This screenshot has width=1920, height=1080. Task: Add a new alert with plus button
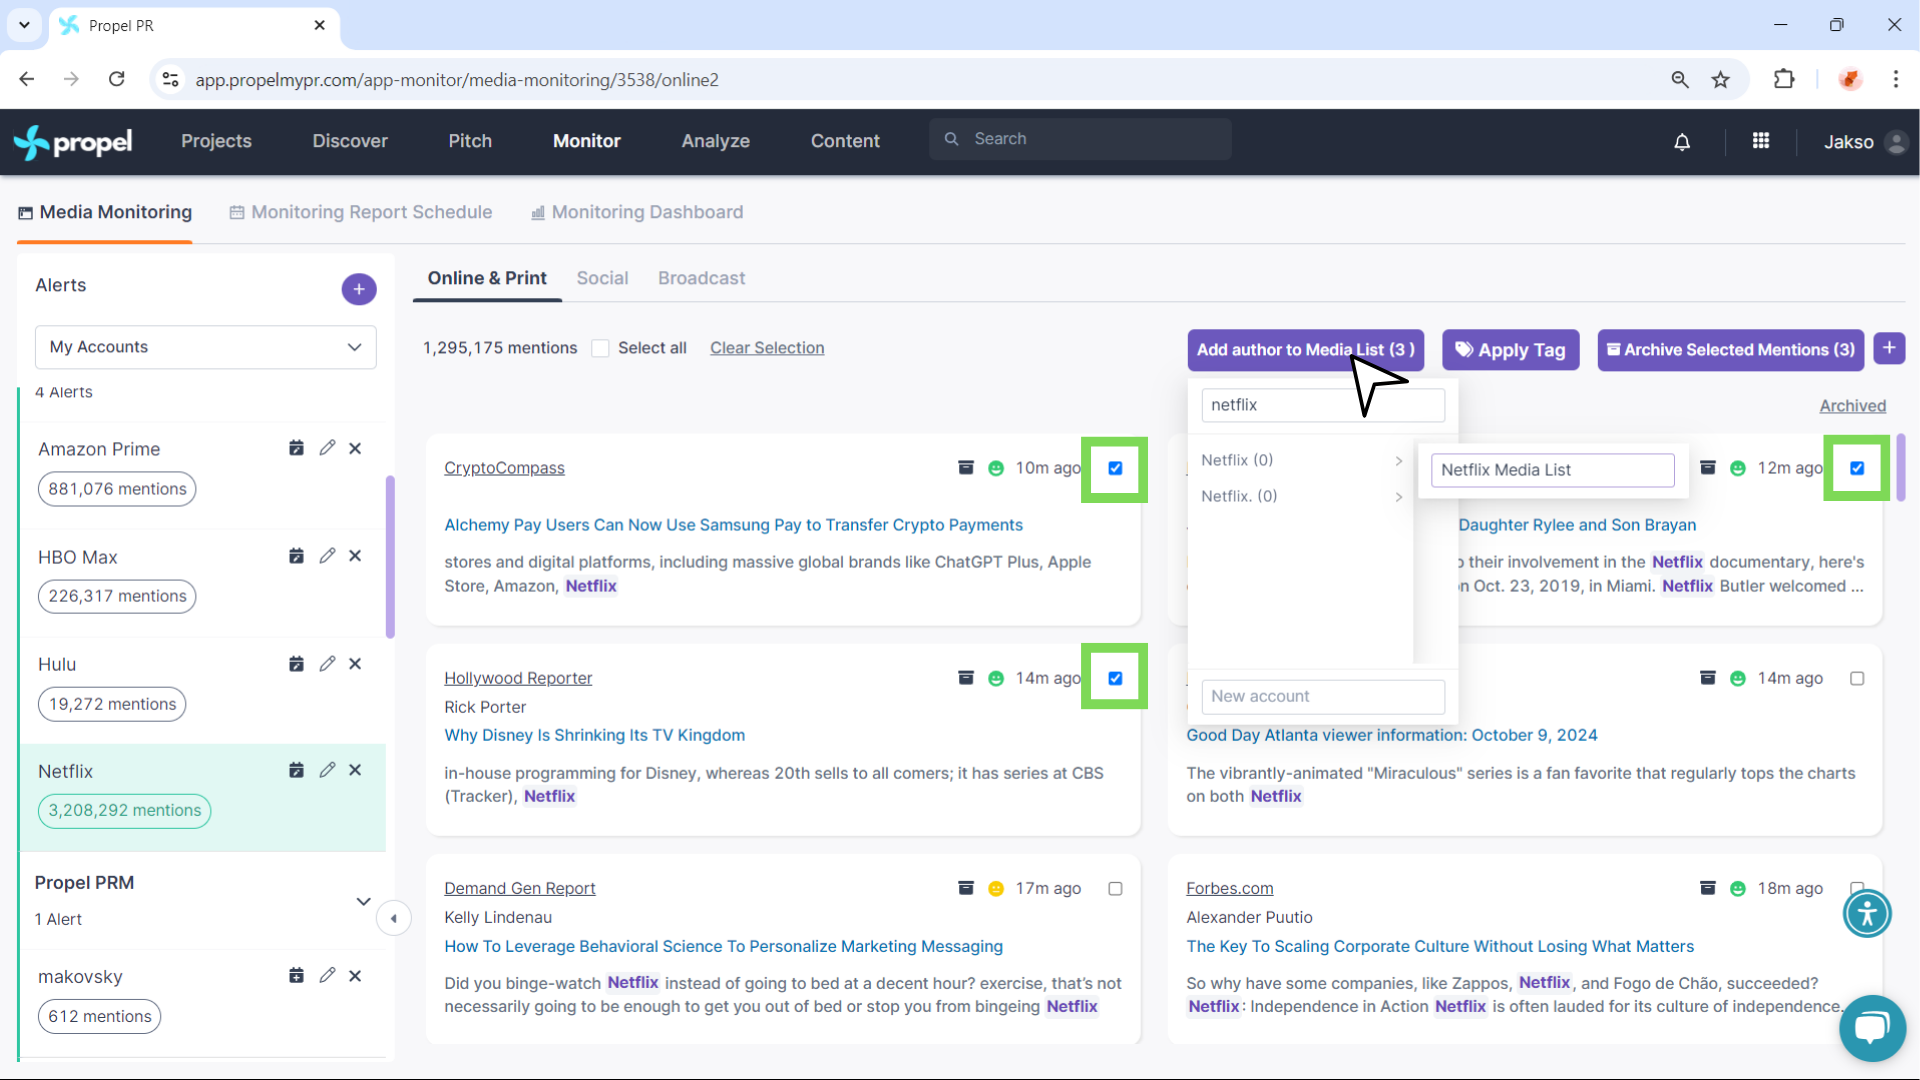coord(359,289)
